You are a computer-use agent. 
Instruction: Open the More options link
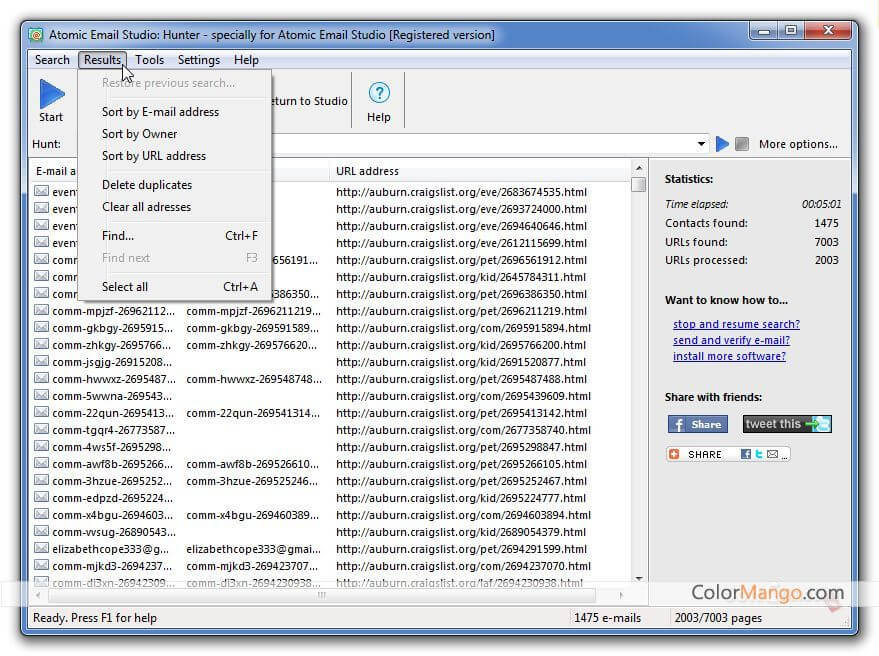pos(797,144)
